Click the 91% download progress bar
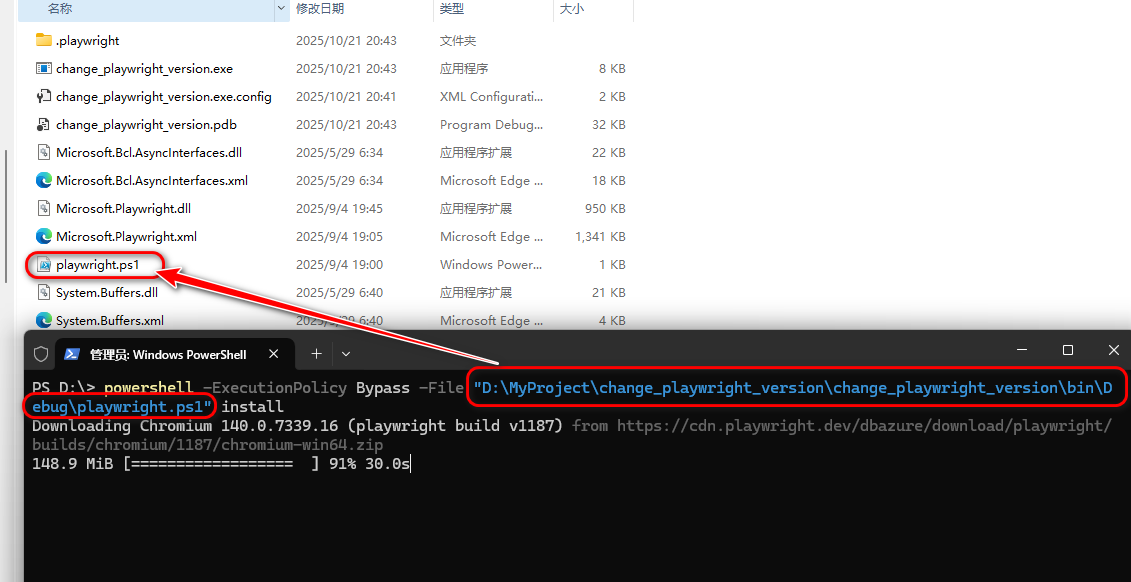 pyautogui.click(x=221, y=464)
